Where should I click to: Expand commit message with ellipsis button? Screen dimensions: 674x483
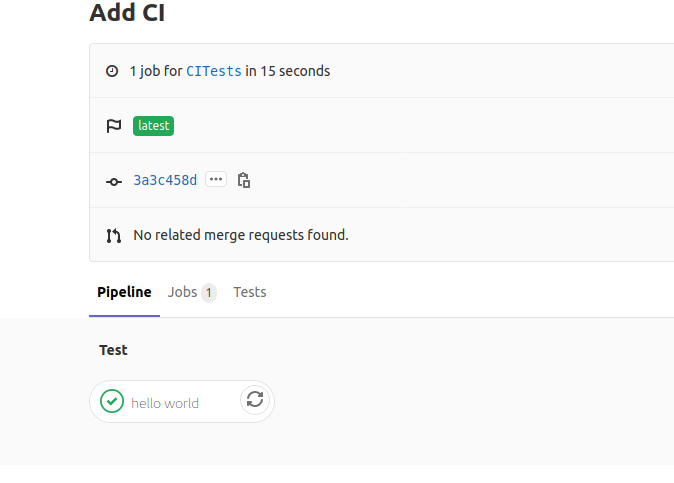(x=216, y=180)
